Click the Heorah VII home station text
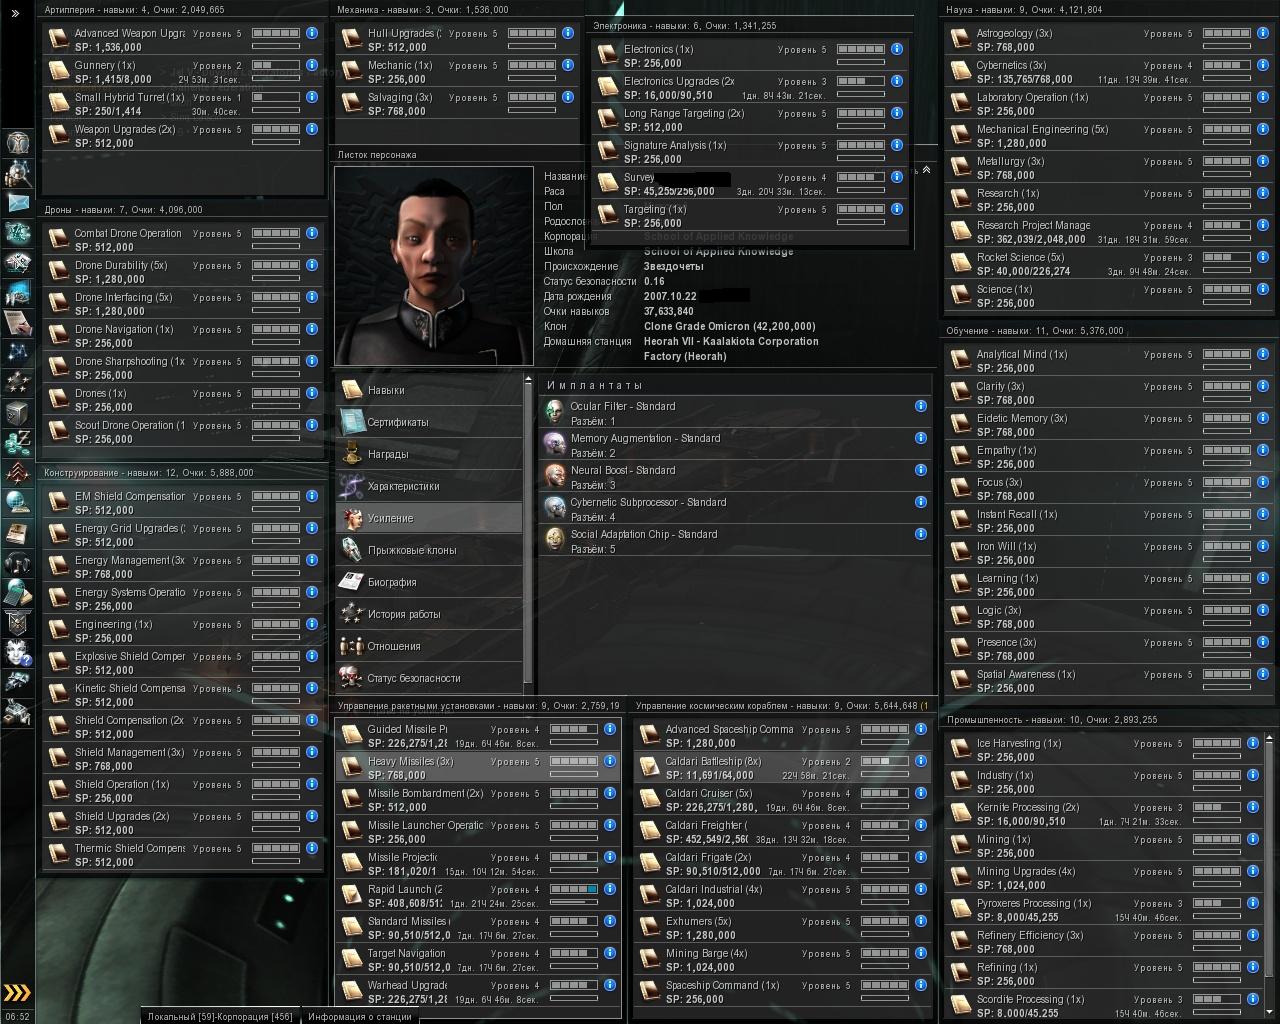The width and height of the screenshot is (1280, 1024). coord(731,348)
